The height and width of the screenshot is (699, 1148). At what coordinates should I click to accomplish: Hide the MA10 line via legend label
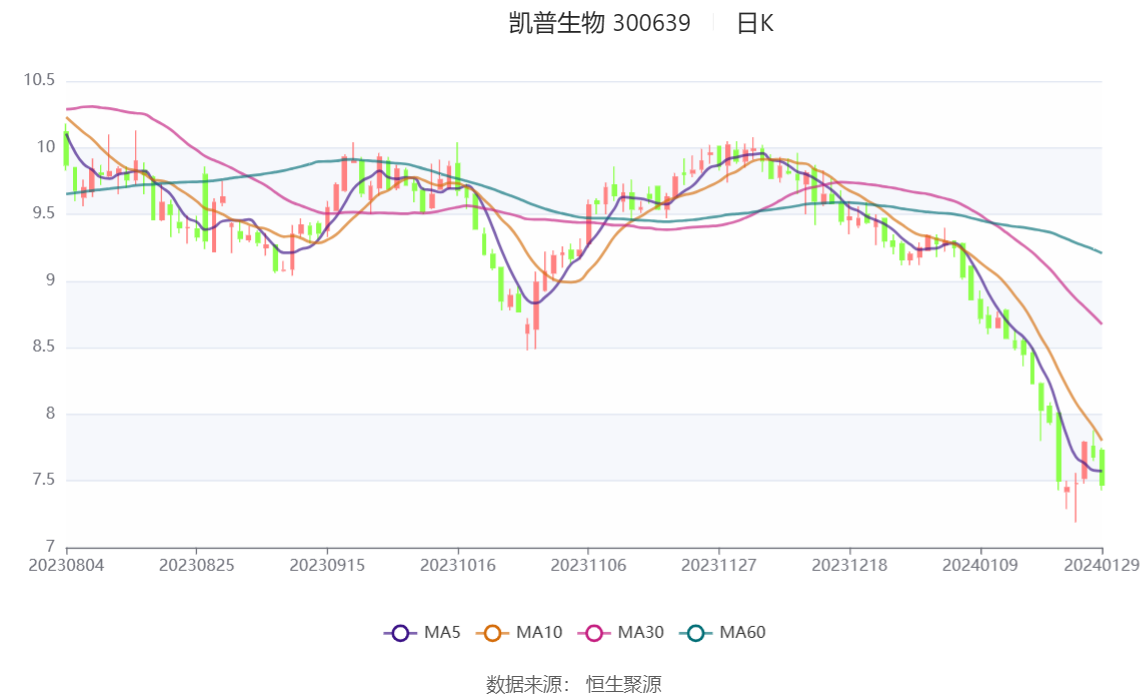(x=539, y=632)
